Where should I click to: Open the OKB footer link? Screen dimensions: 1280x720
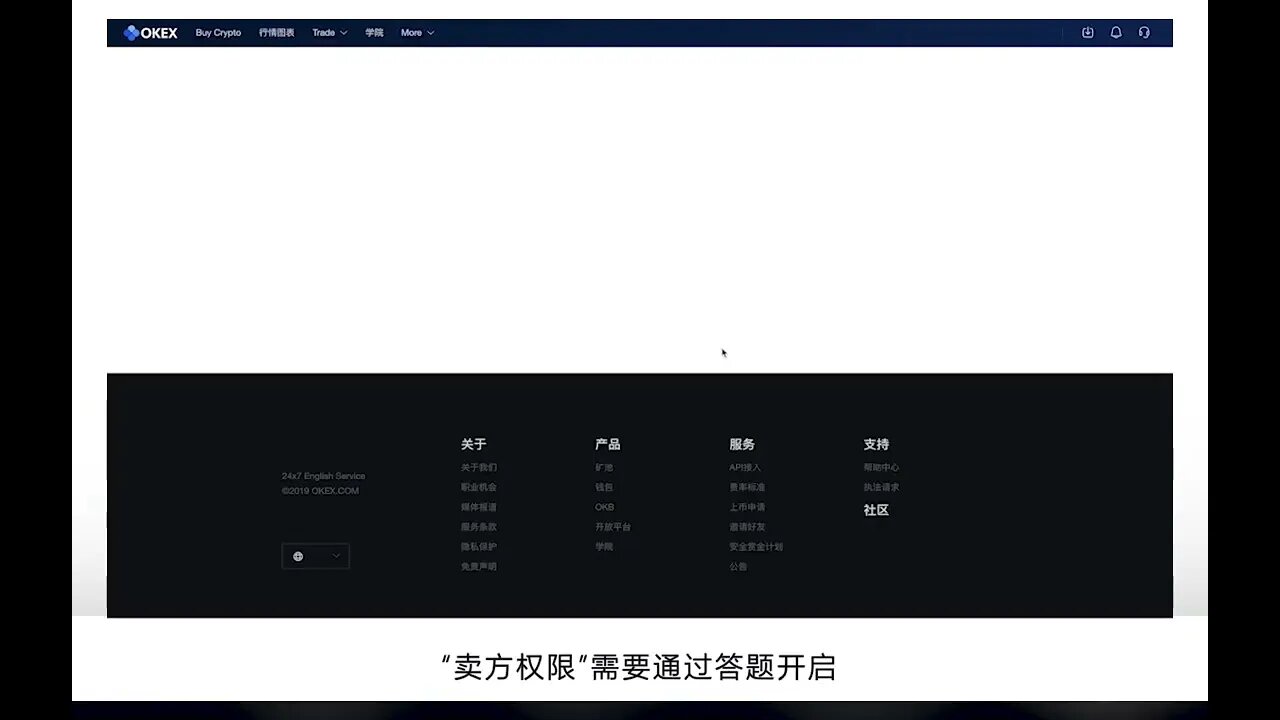point(605,507)
